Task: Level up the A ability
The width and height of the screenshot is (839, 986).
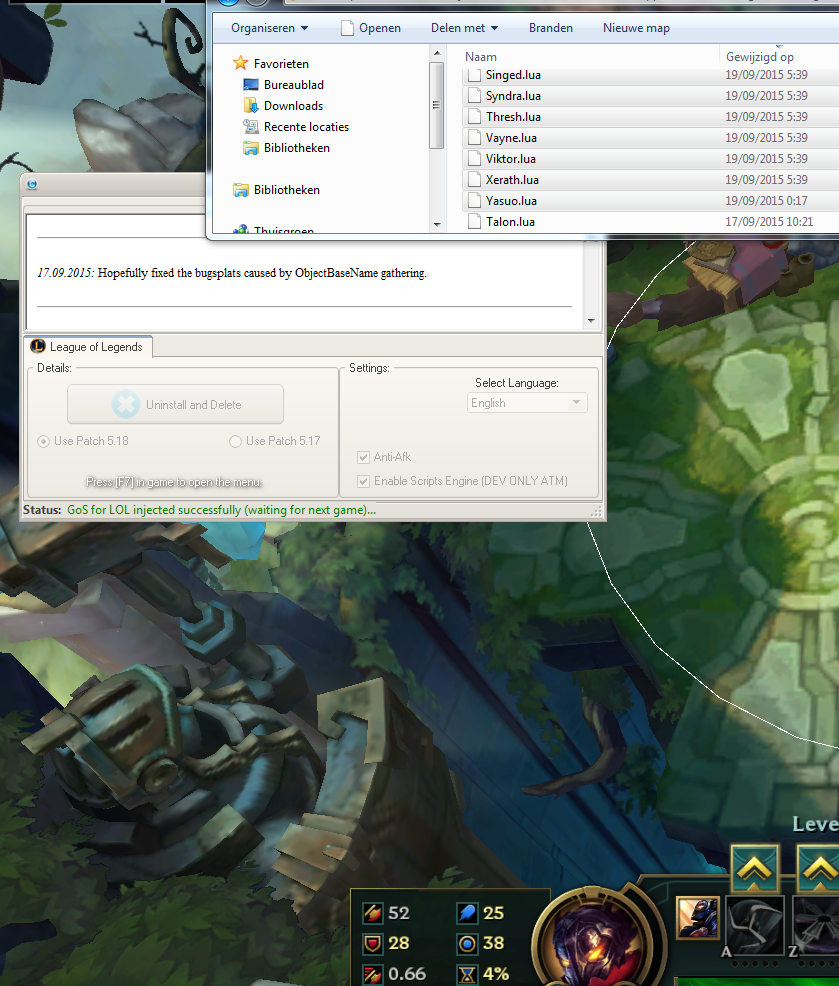Action: click(755, 868)
